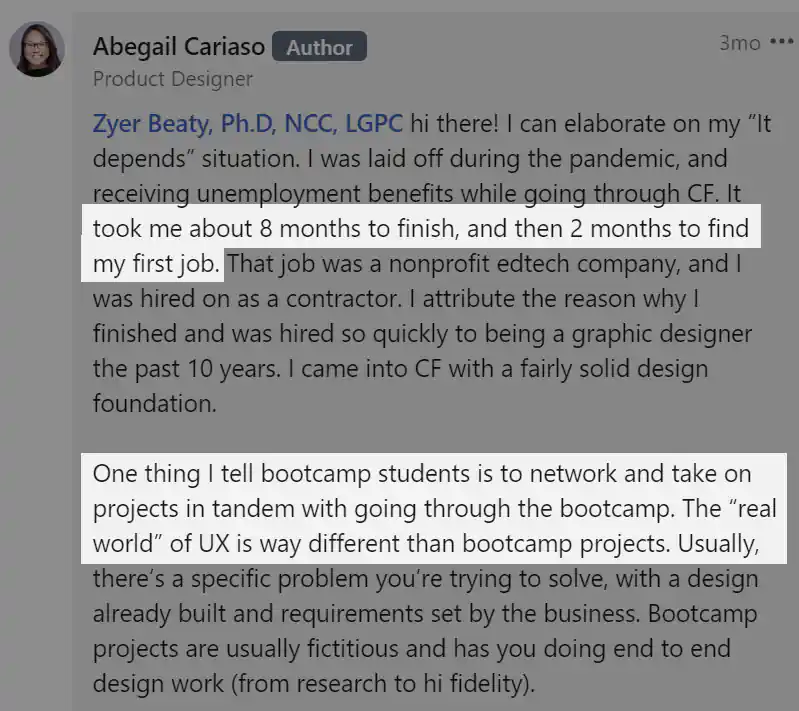This screenshot has height=711, width=799.
Task: Click highlighted line "One thing I tell bootcamp students"
Action: [x=422, y=473]
